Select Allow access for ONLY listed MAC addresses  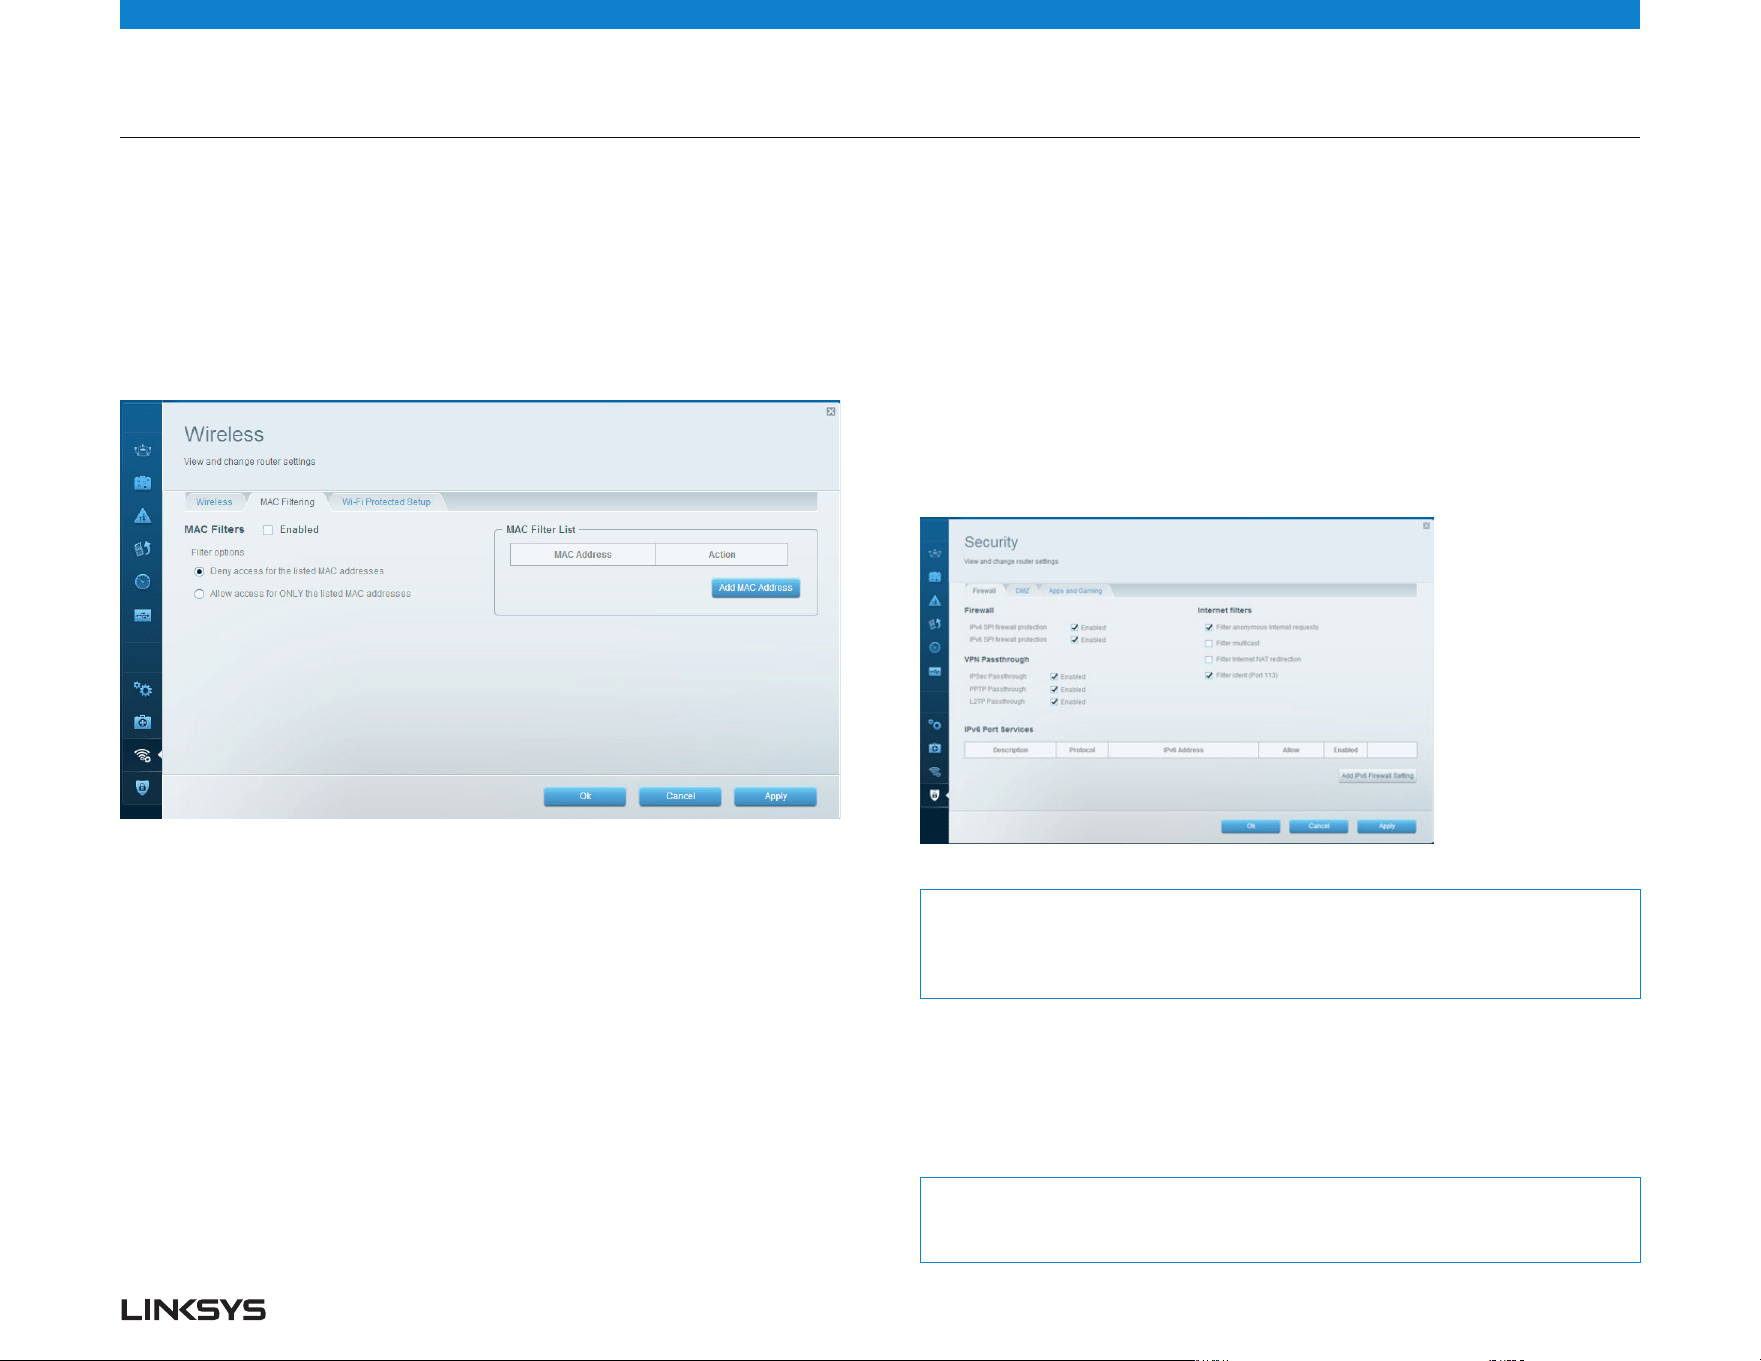(x=199, y=594)
